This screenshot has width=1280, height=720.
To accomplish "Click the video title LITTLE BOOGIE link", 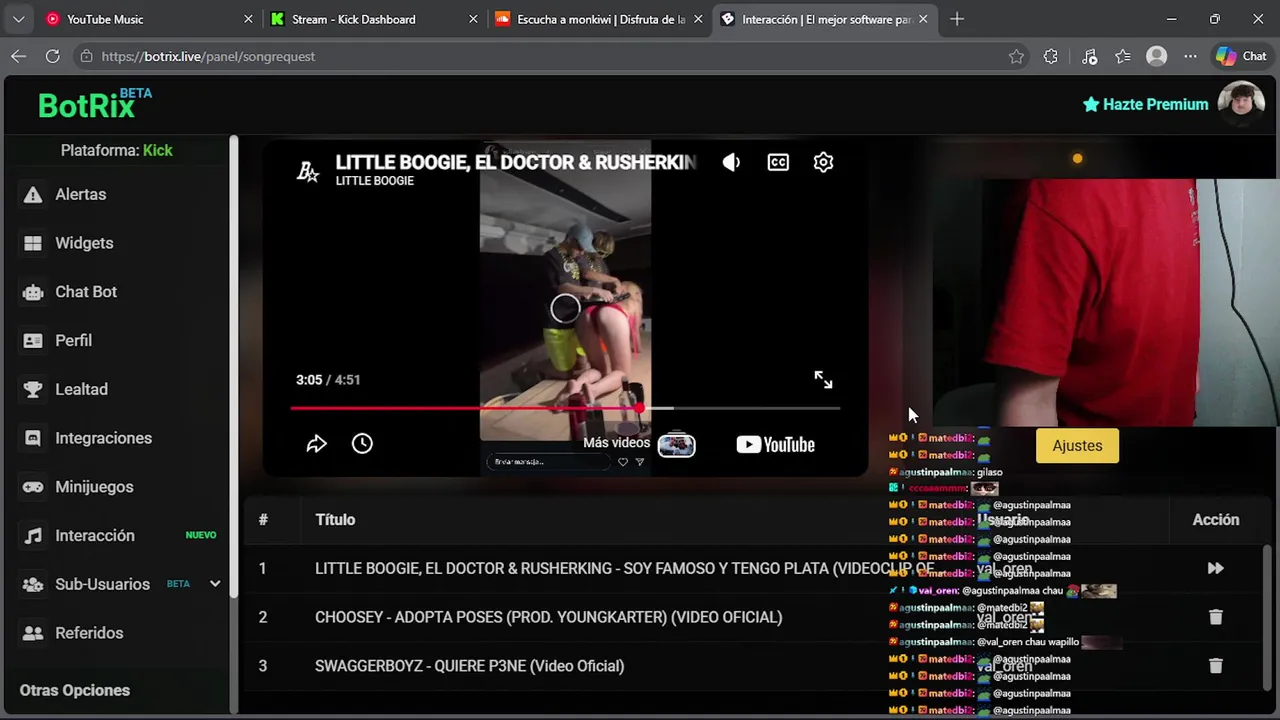I will (515, 162).
